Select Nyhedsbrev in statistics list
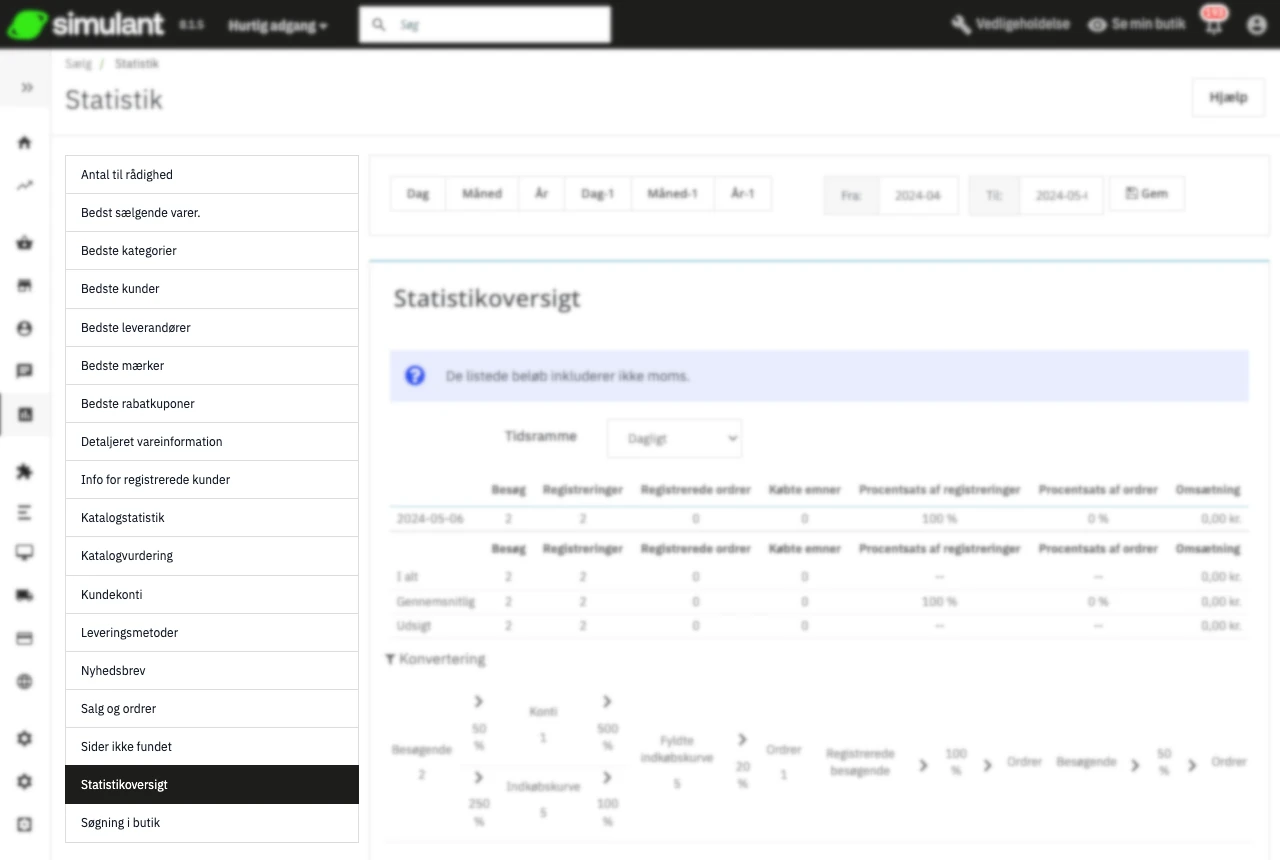The image size is (1280, 860). (211, 671)
